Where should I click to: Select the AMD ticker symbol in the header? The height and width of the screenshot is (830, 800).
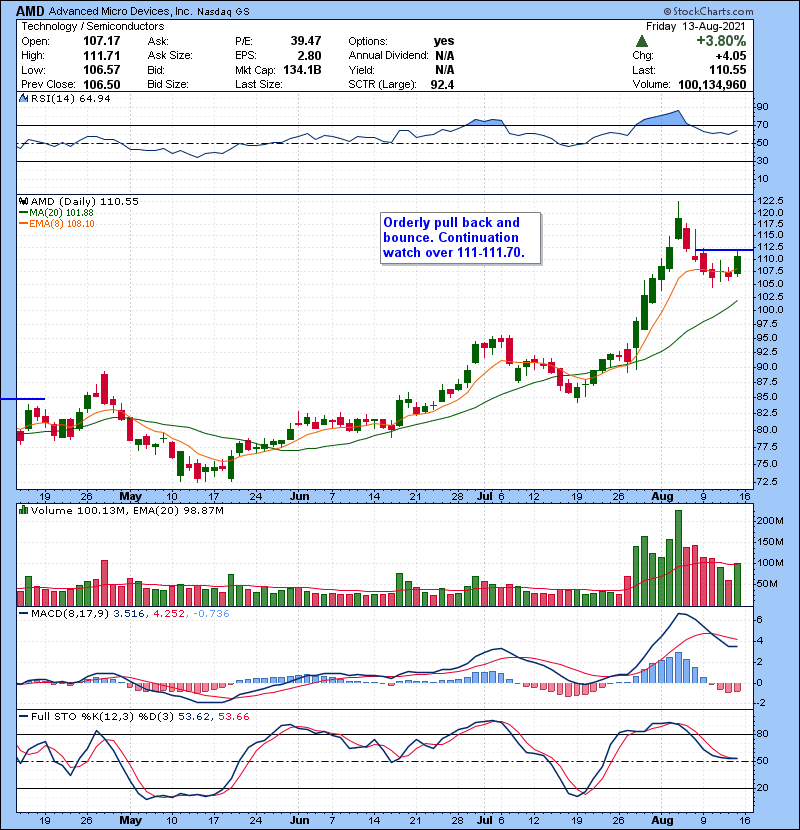(30, 11)
